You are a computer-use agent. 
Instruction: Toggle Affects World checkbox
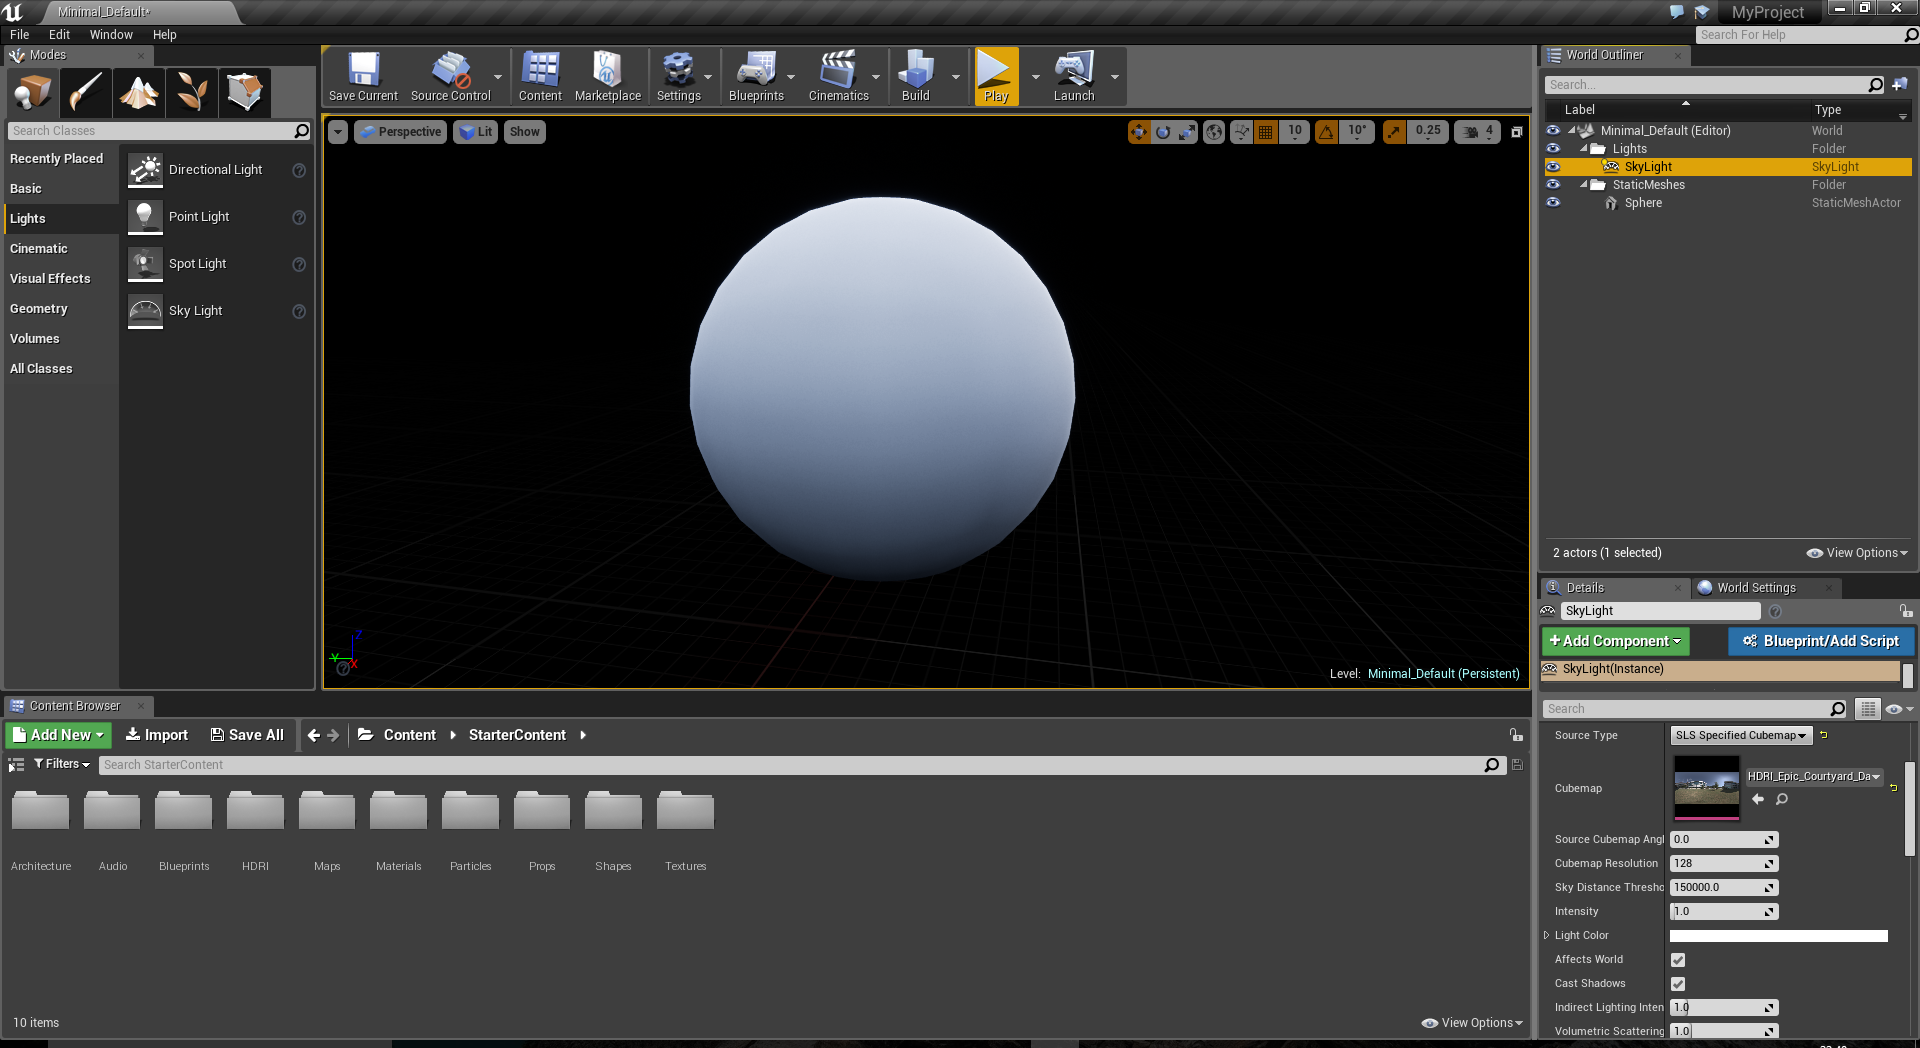pos(1678,960)
